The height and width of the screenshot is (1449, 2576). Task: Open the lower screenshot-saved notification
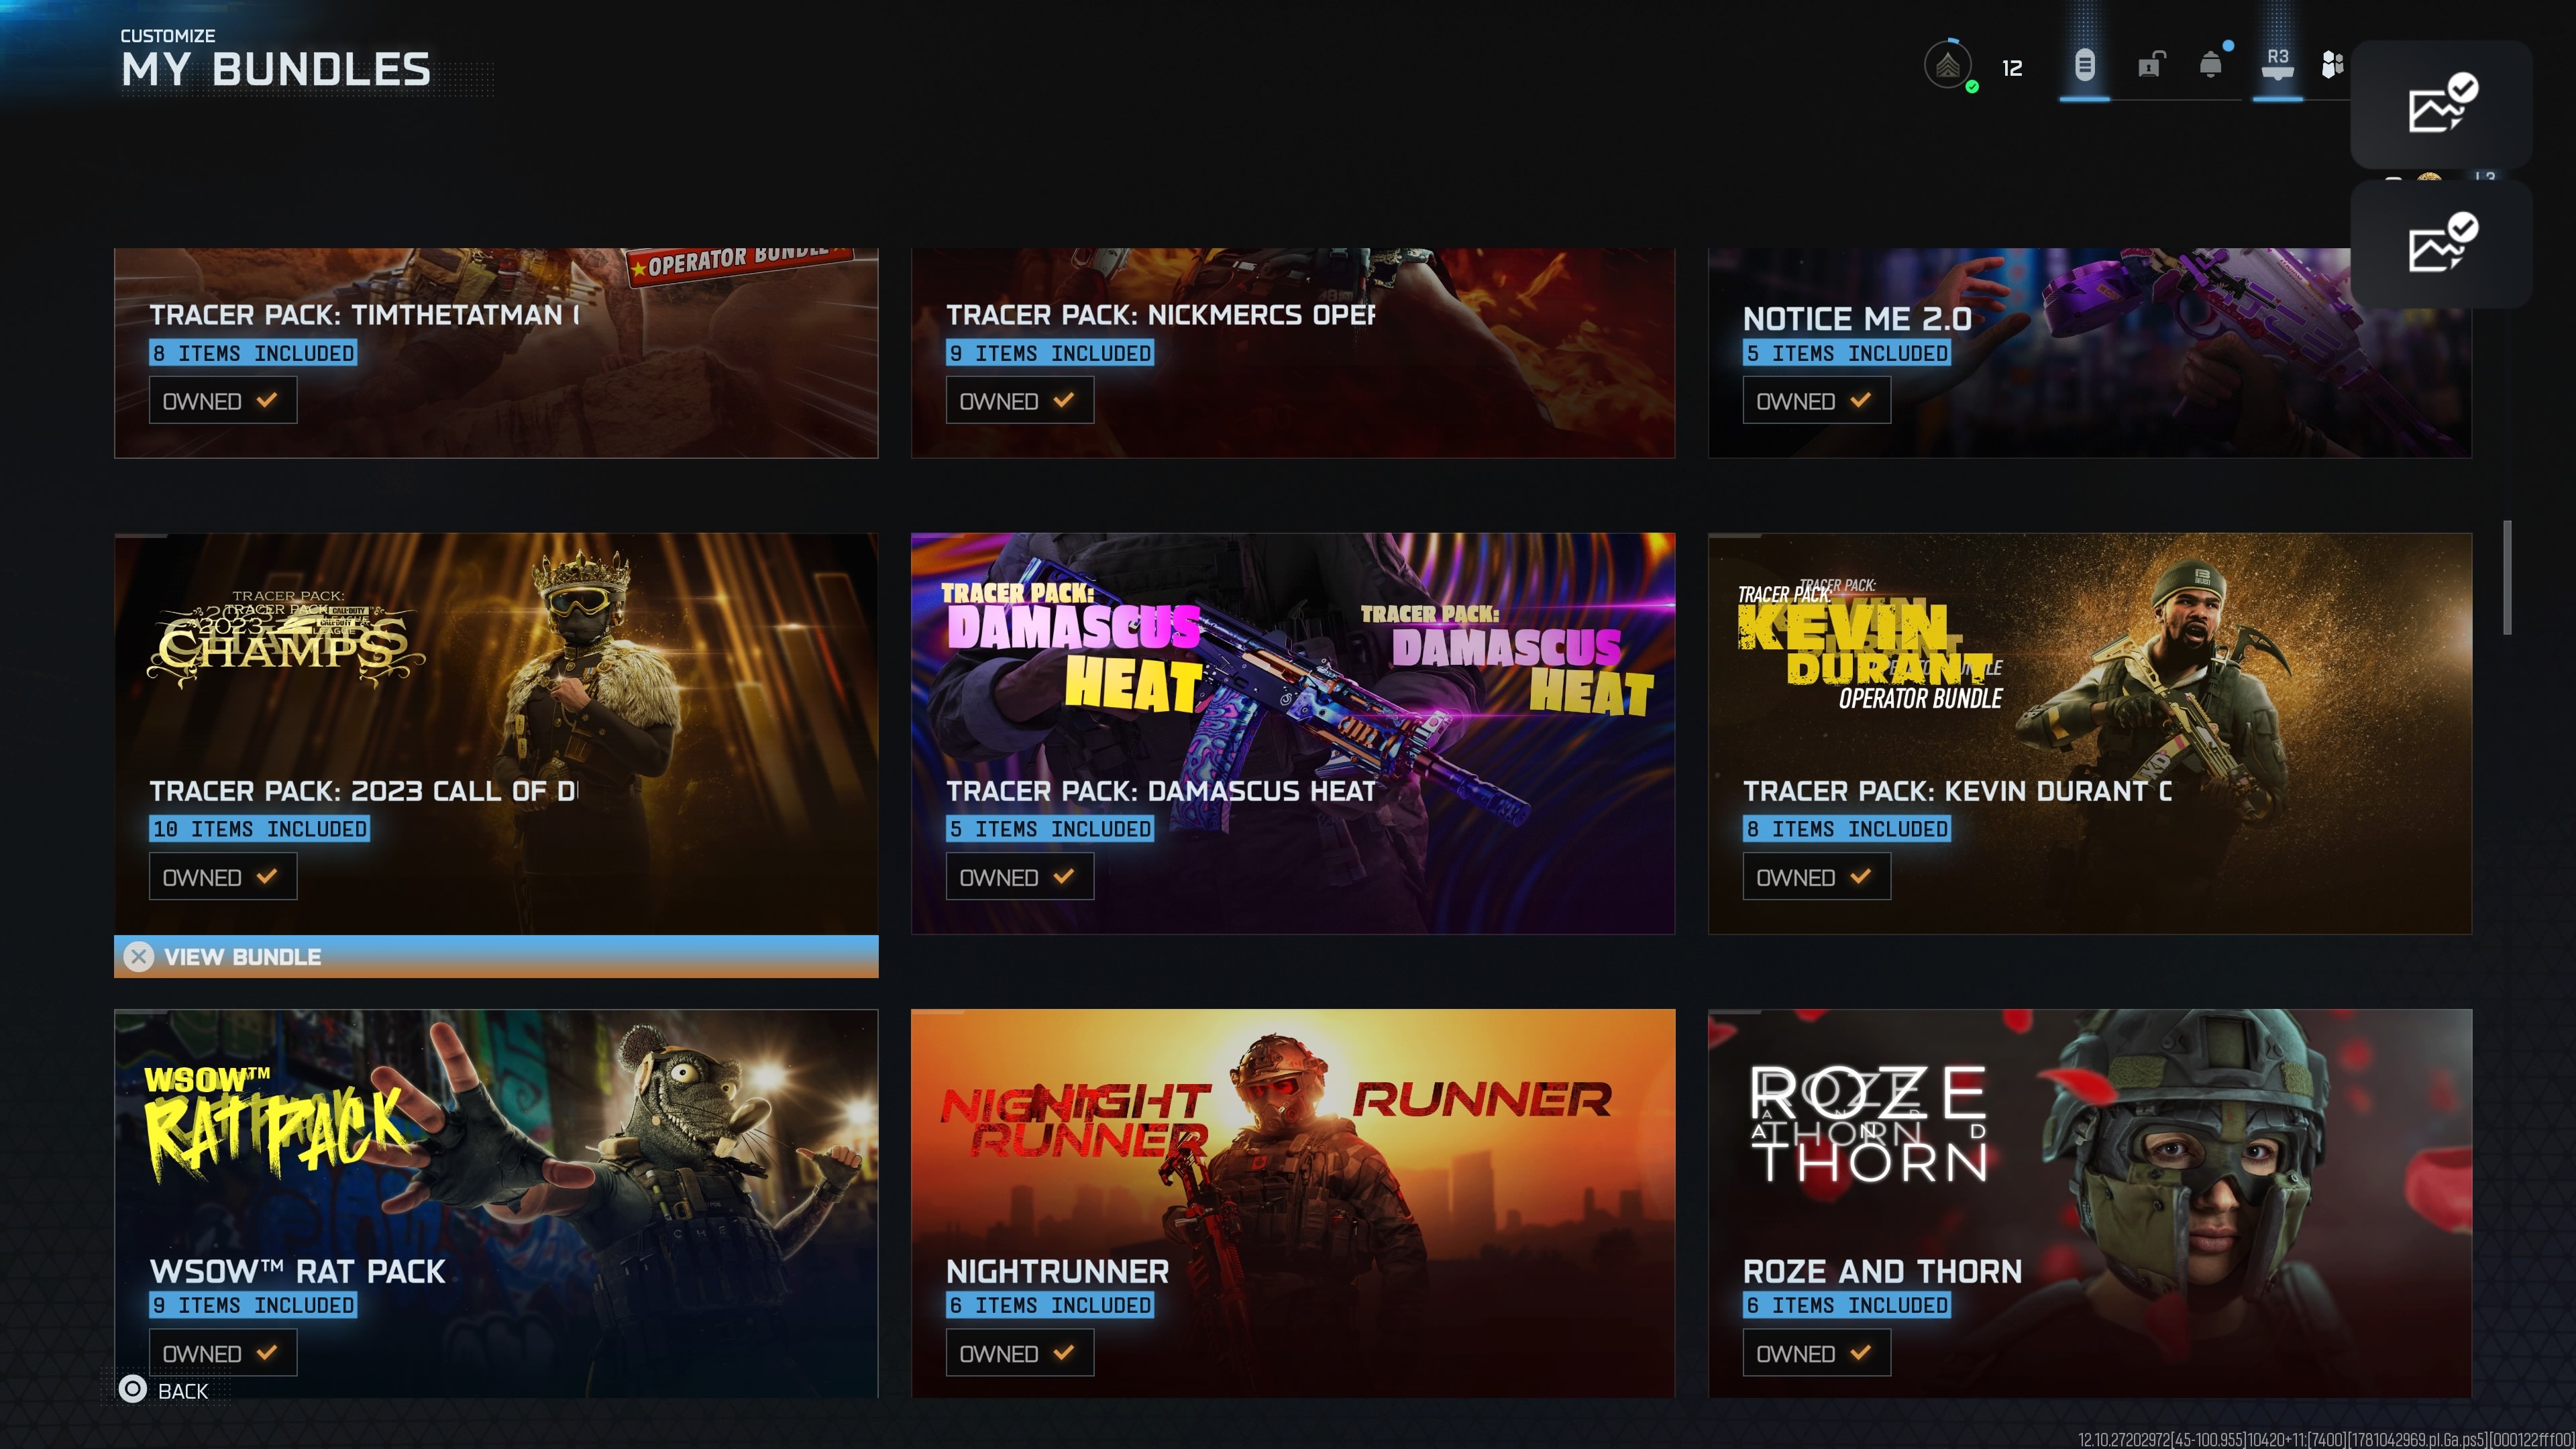[x=2441, y=243]
